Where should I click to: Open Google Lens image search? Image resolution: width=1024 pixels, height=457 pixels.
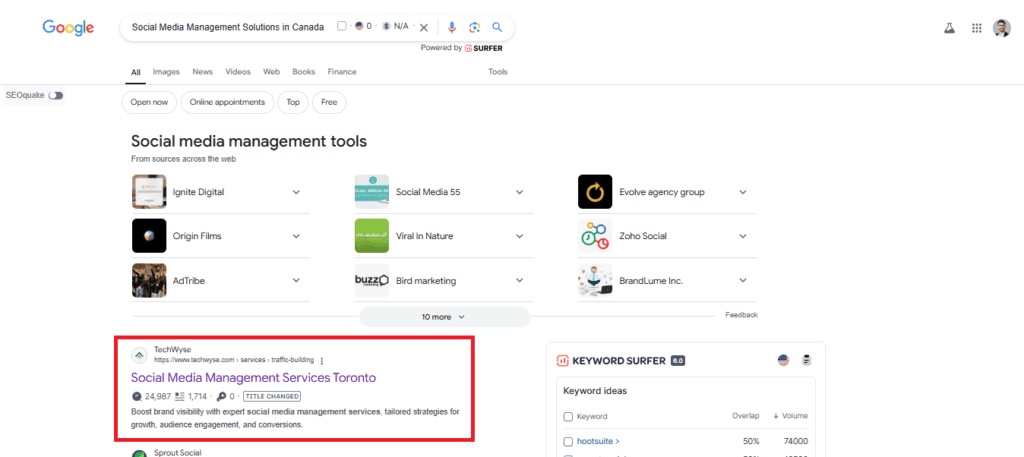click(x=474, y=27)
